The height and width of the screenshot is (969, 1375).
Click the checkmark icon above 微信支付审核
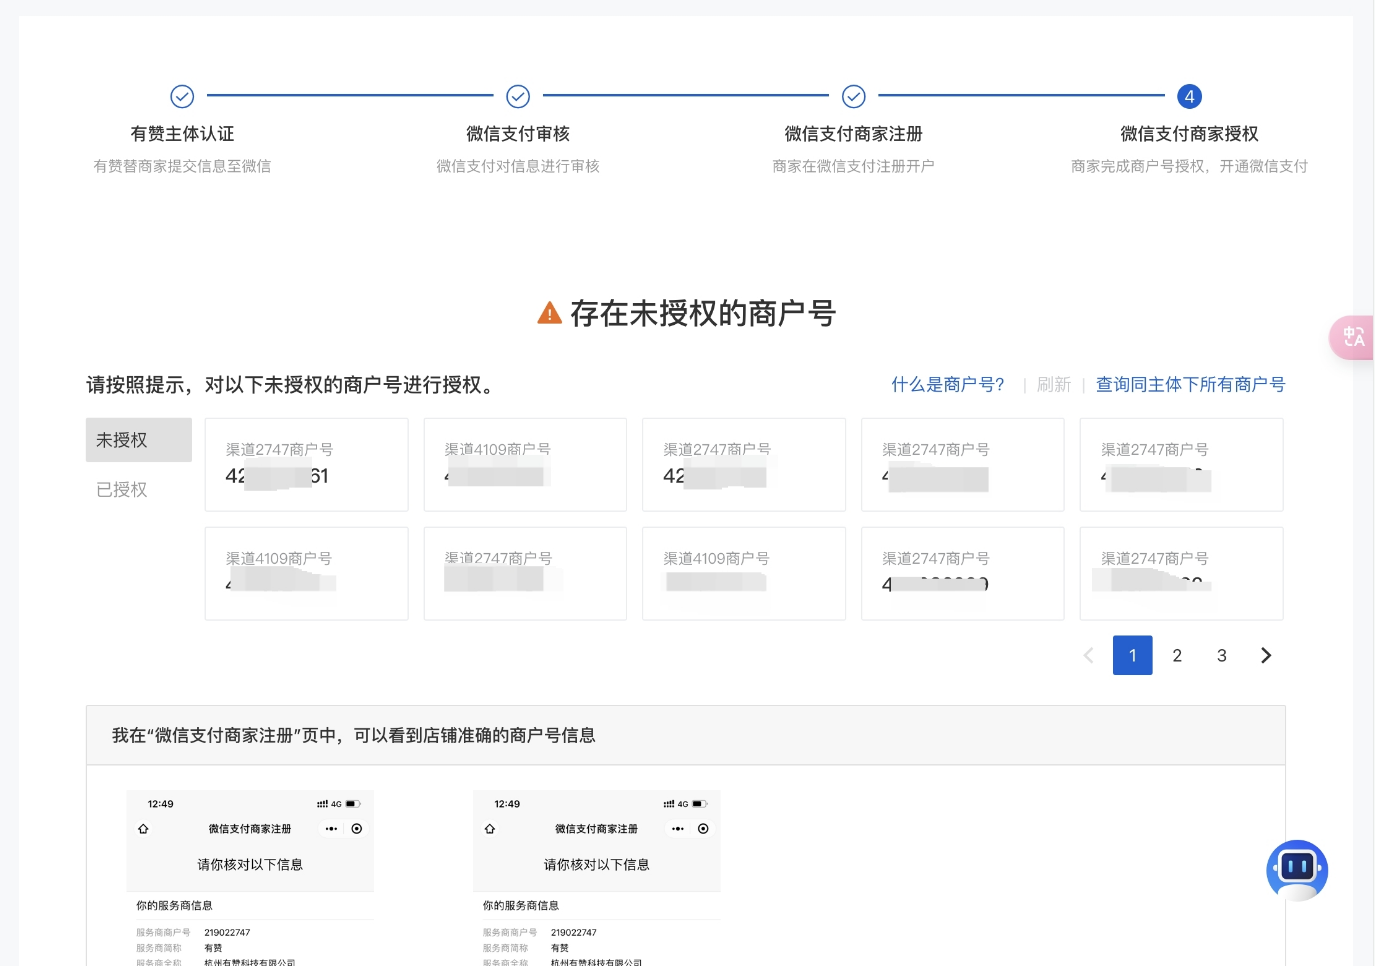coord(518,96)
